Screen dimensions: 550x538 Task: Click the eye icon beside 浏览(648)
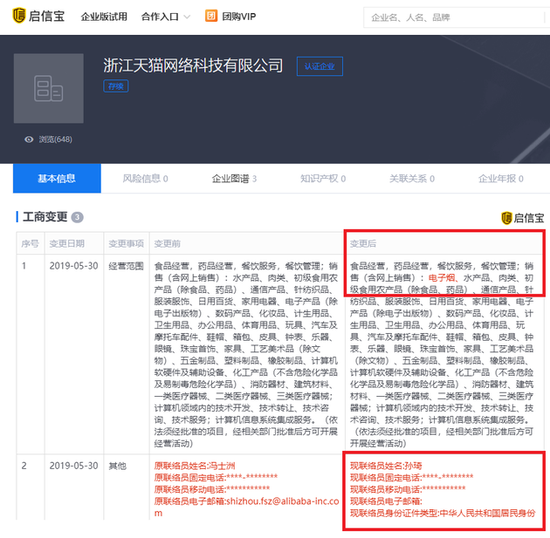[x=29, y=140]
